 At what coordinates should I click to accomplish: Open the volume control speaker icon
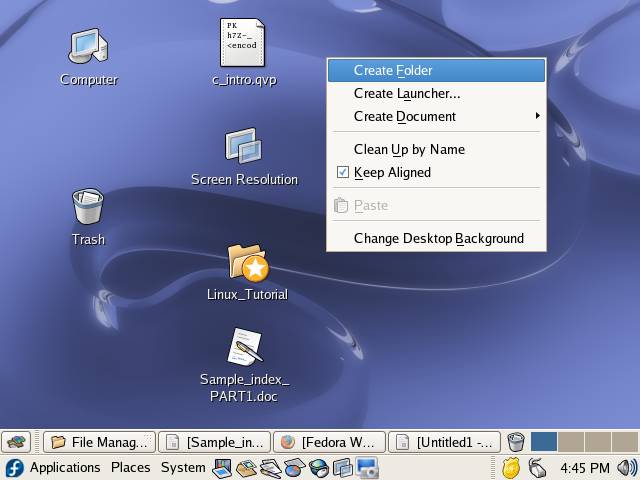[x=626, y=467]
